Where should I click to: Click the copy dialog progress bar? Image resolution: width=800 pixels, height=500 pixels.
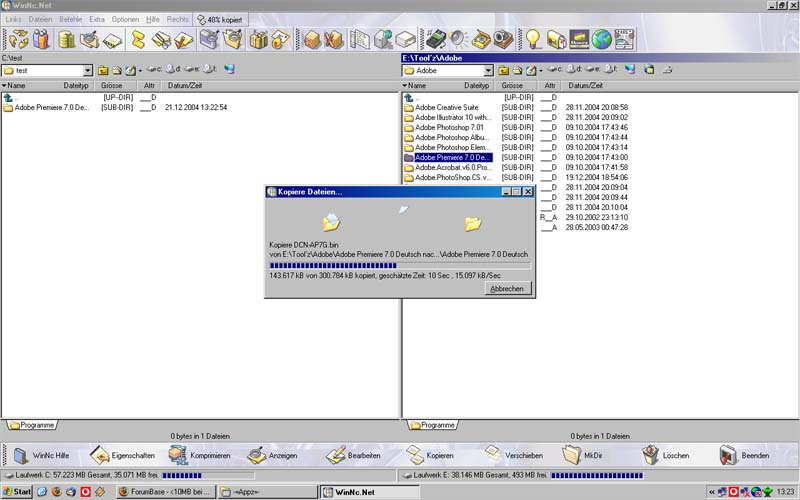pyautogui.click(x=400, y=265)
